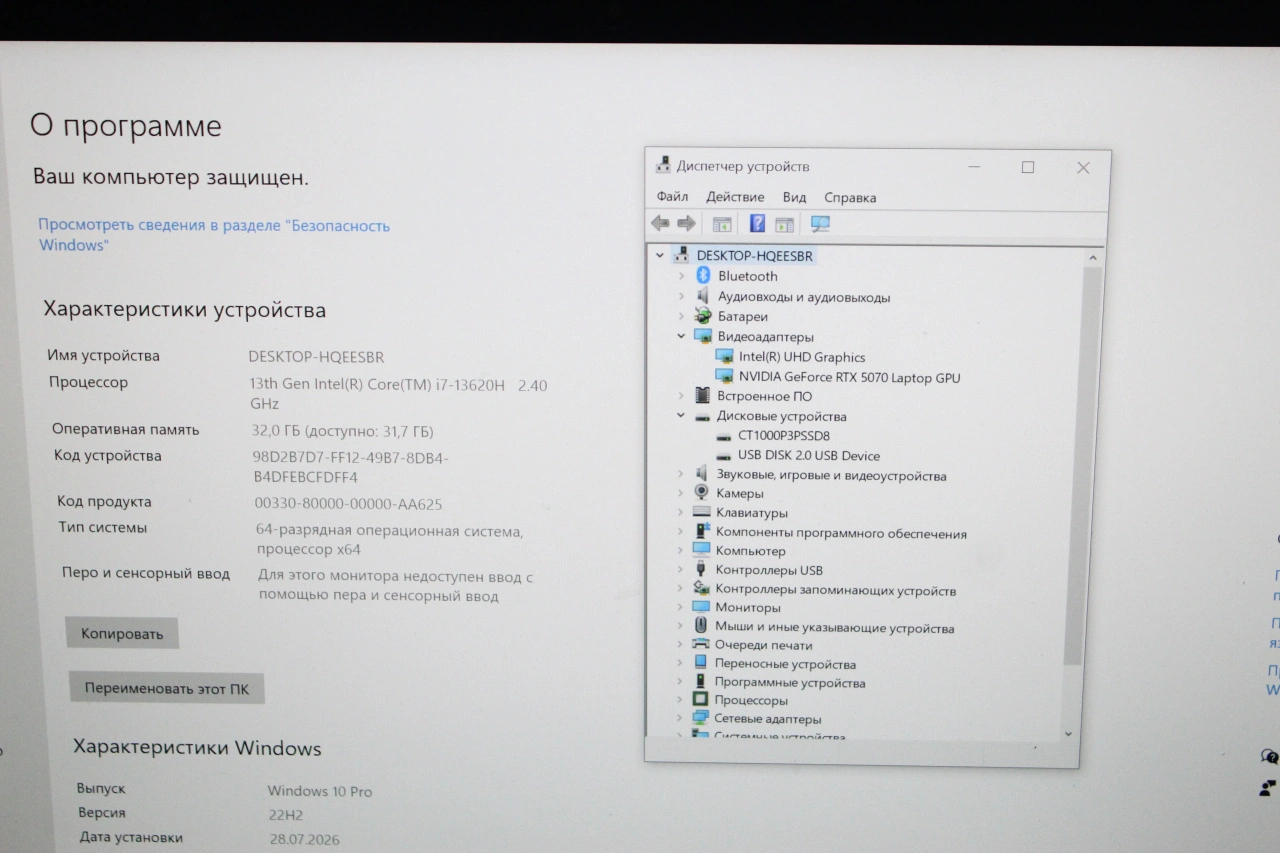Select the NVIDIA GeForce RTX 5070 Laptop GPU entry

pos(849,377)
